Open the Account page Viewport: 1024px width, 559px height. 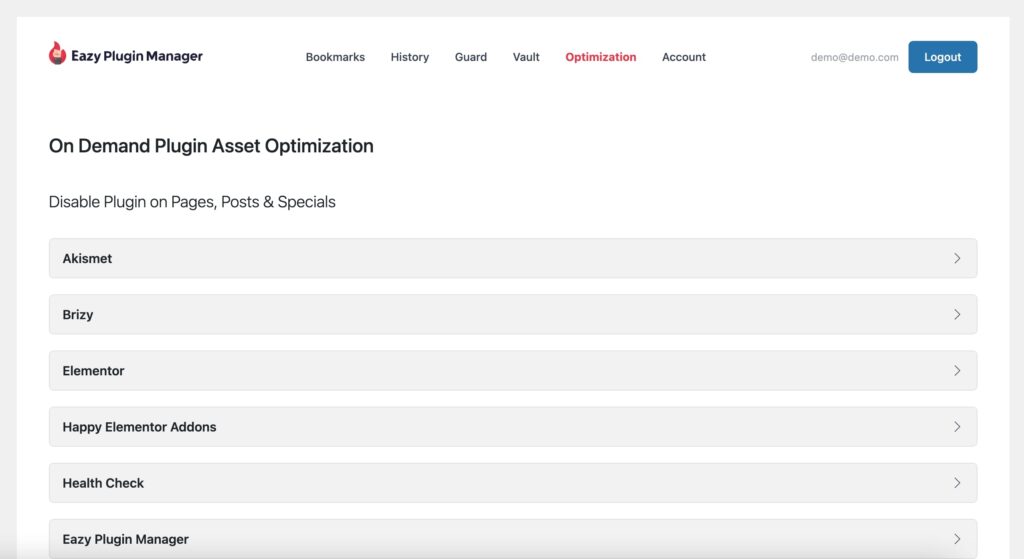684,57
